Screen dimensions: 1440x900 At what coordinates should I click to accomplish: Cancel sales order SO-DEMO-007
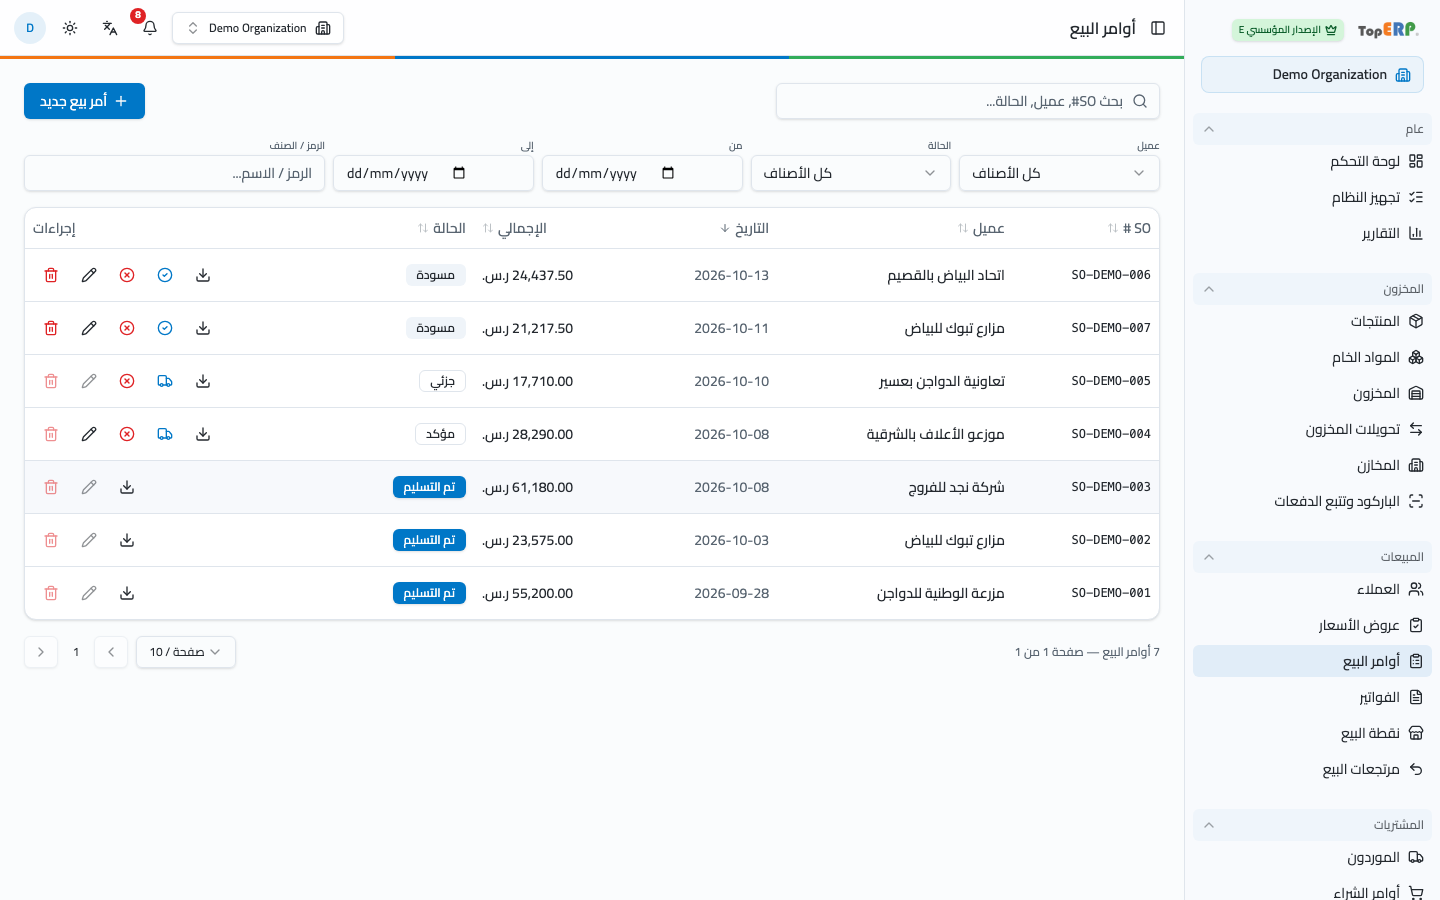pos(127,328)
